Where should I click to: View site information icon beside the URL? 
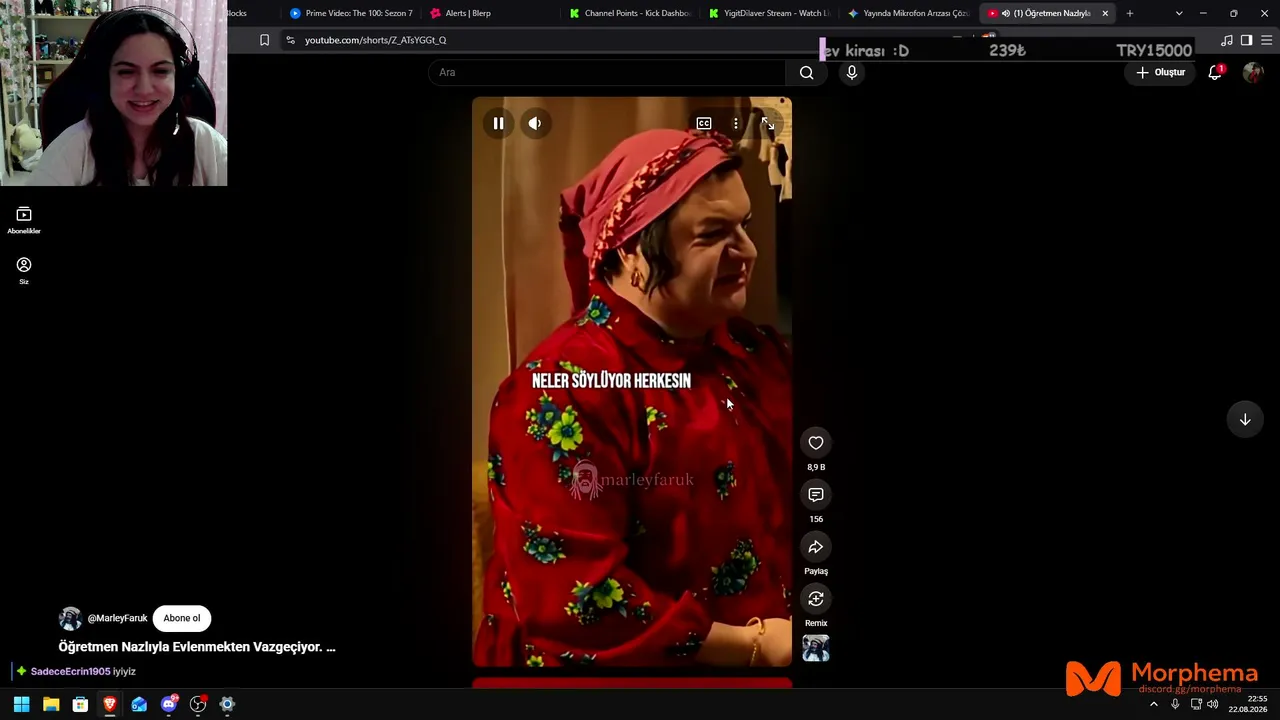(290, 40)
